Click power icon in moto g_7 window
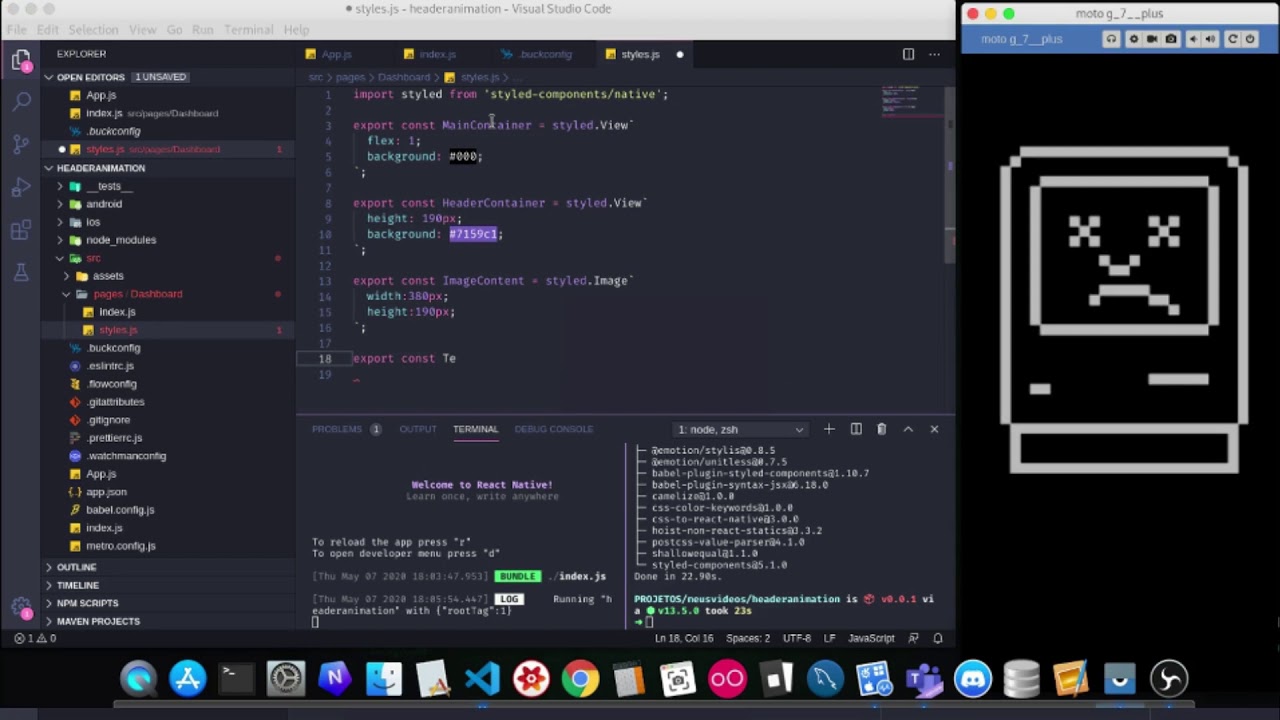The width and height of the screenshot is (1280, 720). point(1250,39)
